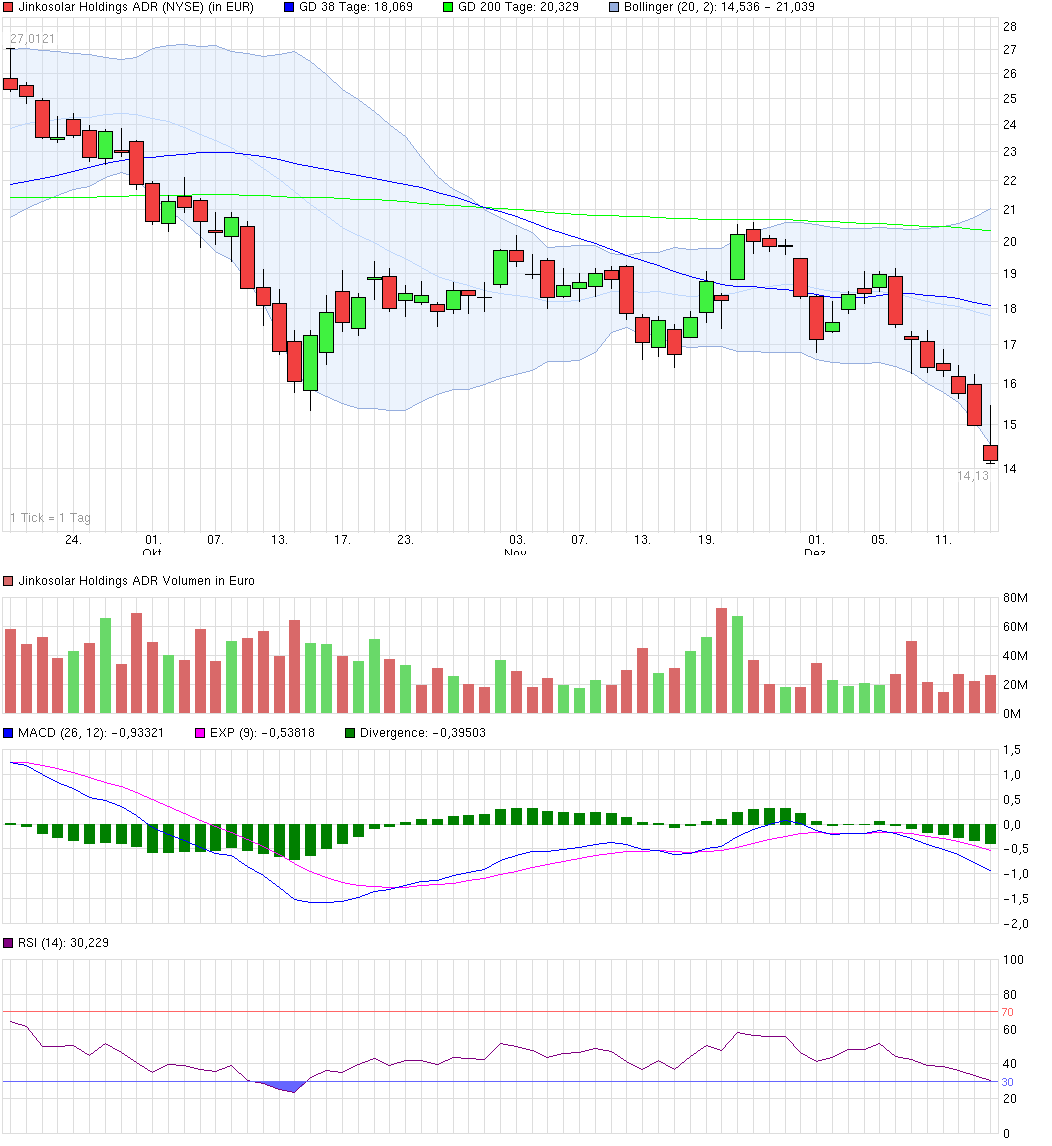Select the 'Dez' axis label
The image size is (1052, 1146).
tap(816, 551)
